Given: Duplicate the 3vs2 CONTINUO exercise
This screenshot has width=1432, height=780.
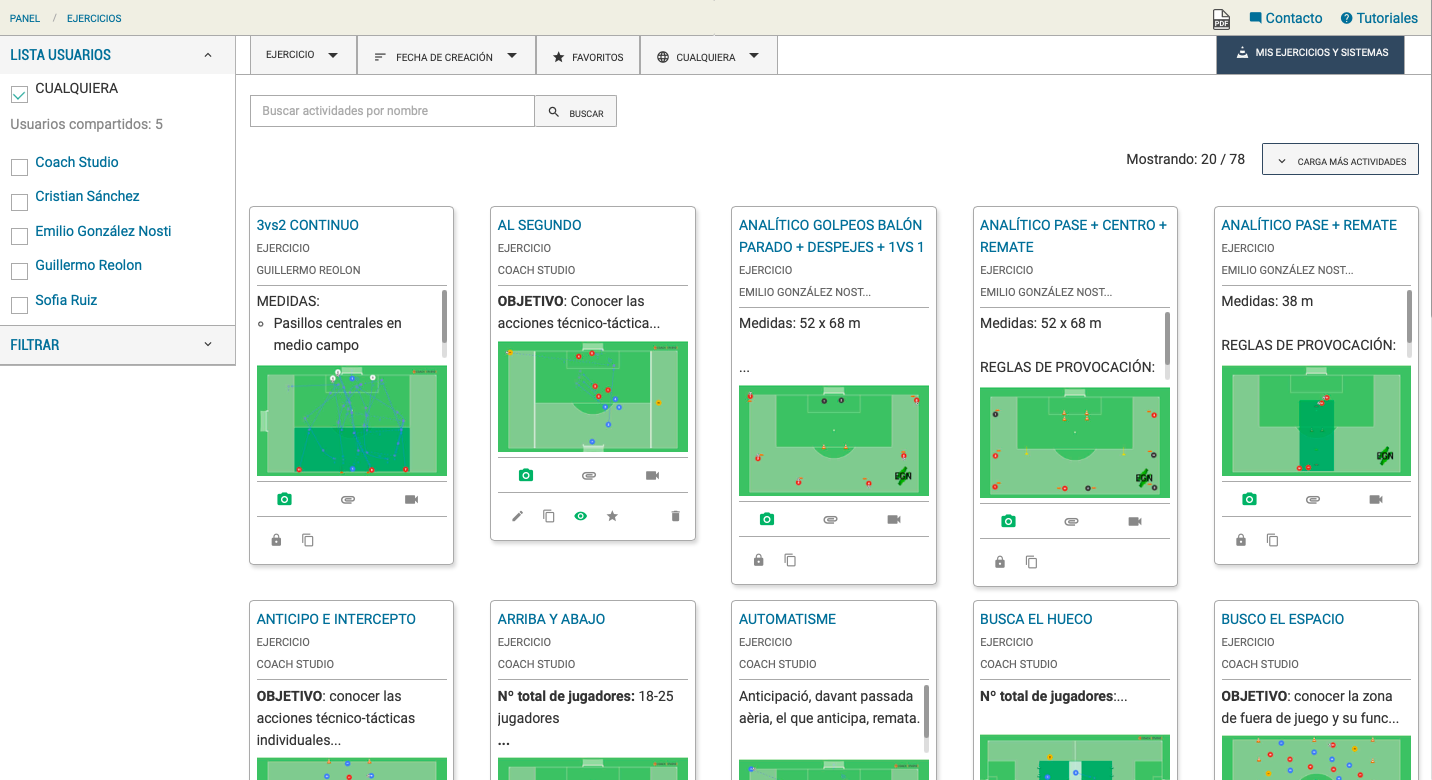Looking at the screenshot, I should coord(308,540).
